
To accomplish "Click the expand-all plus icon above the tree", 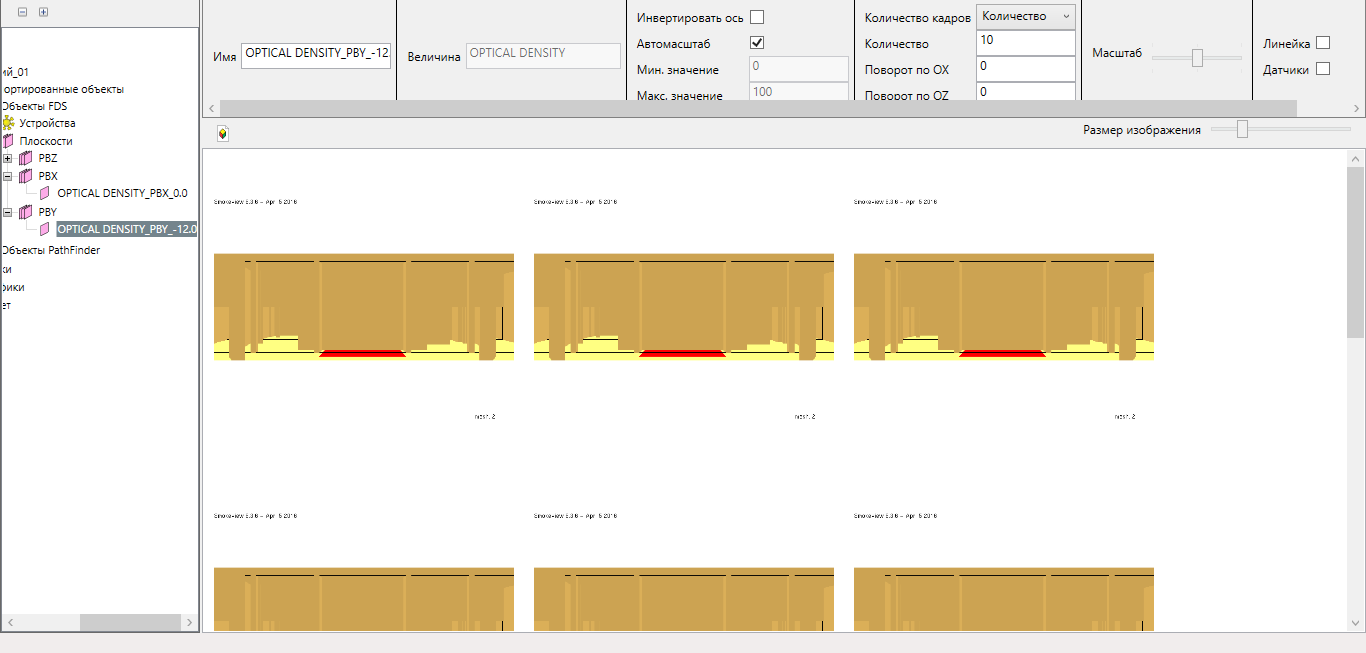I will pyautogui.click(x=43, y=12).
